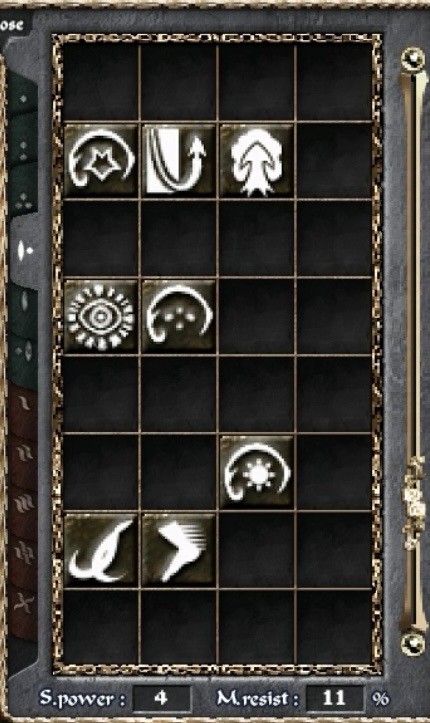Select the tree-shaped spell icon

(256, 160)
